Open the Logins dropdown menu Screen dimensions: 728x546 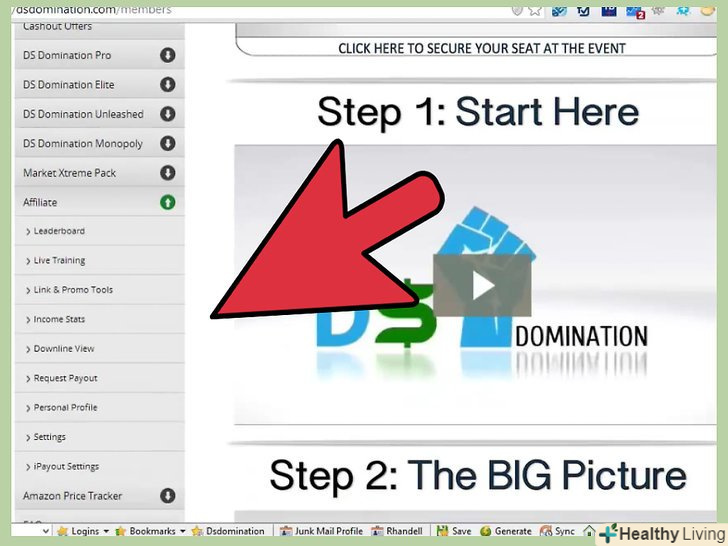(x=83, y=531)
